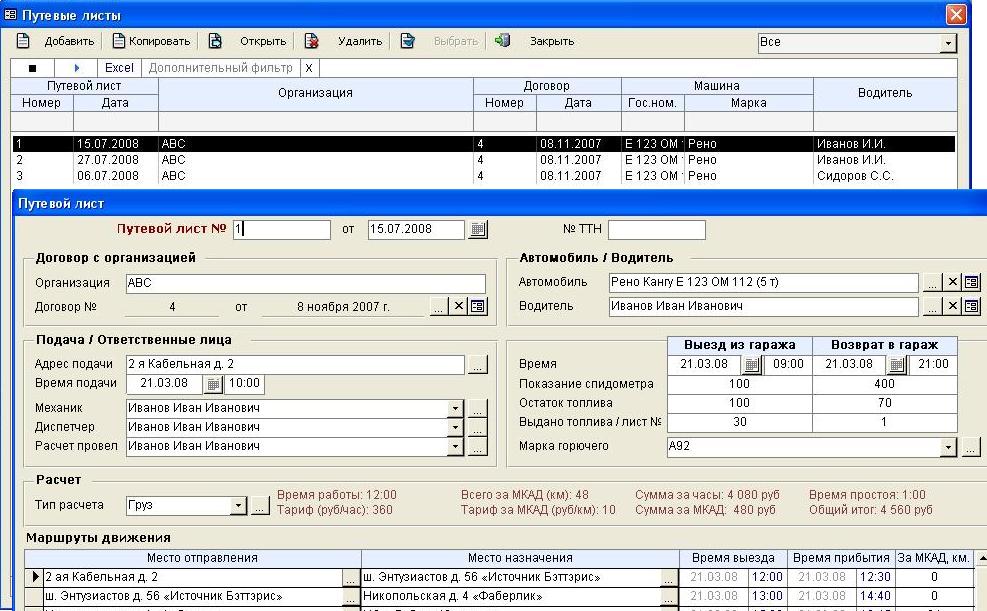Click ellipsis button next to Марка горючего

971,447
